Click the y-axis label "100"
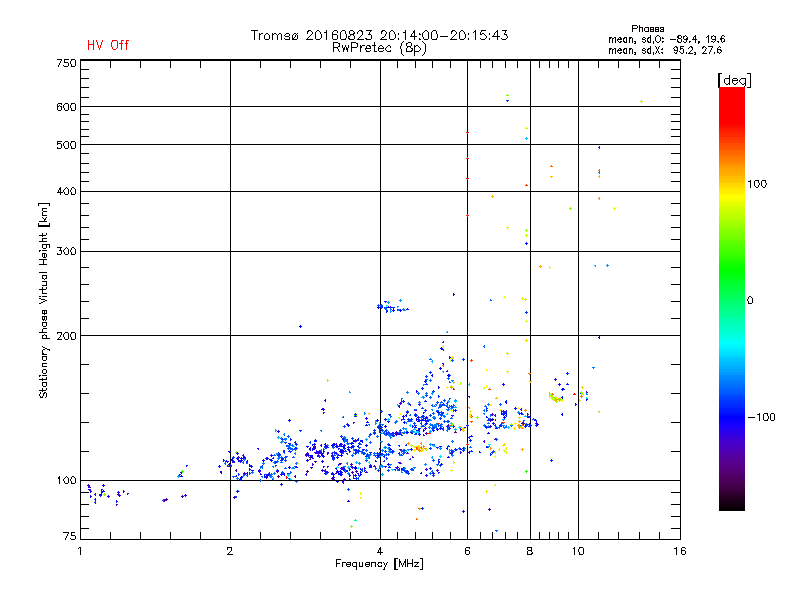 pos(66,481)
